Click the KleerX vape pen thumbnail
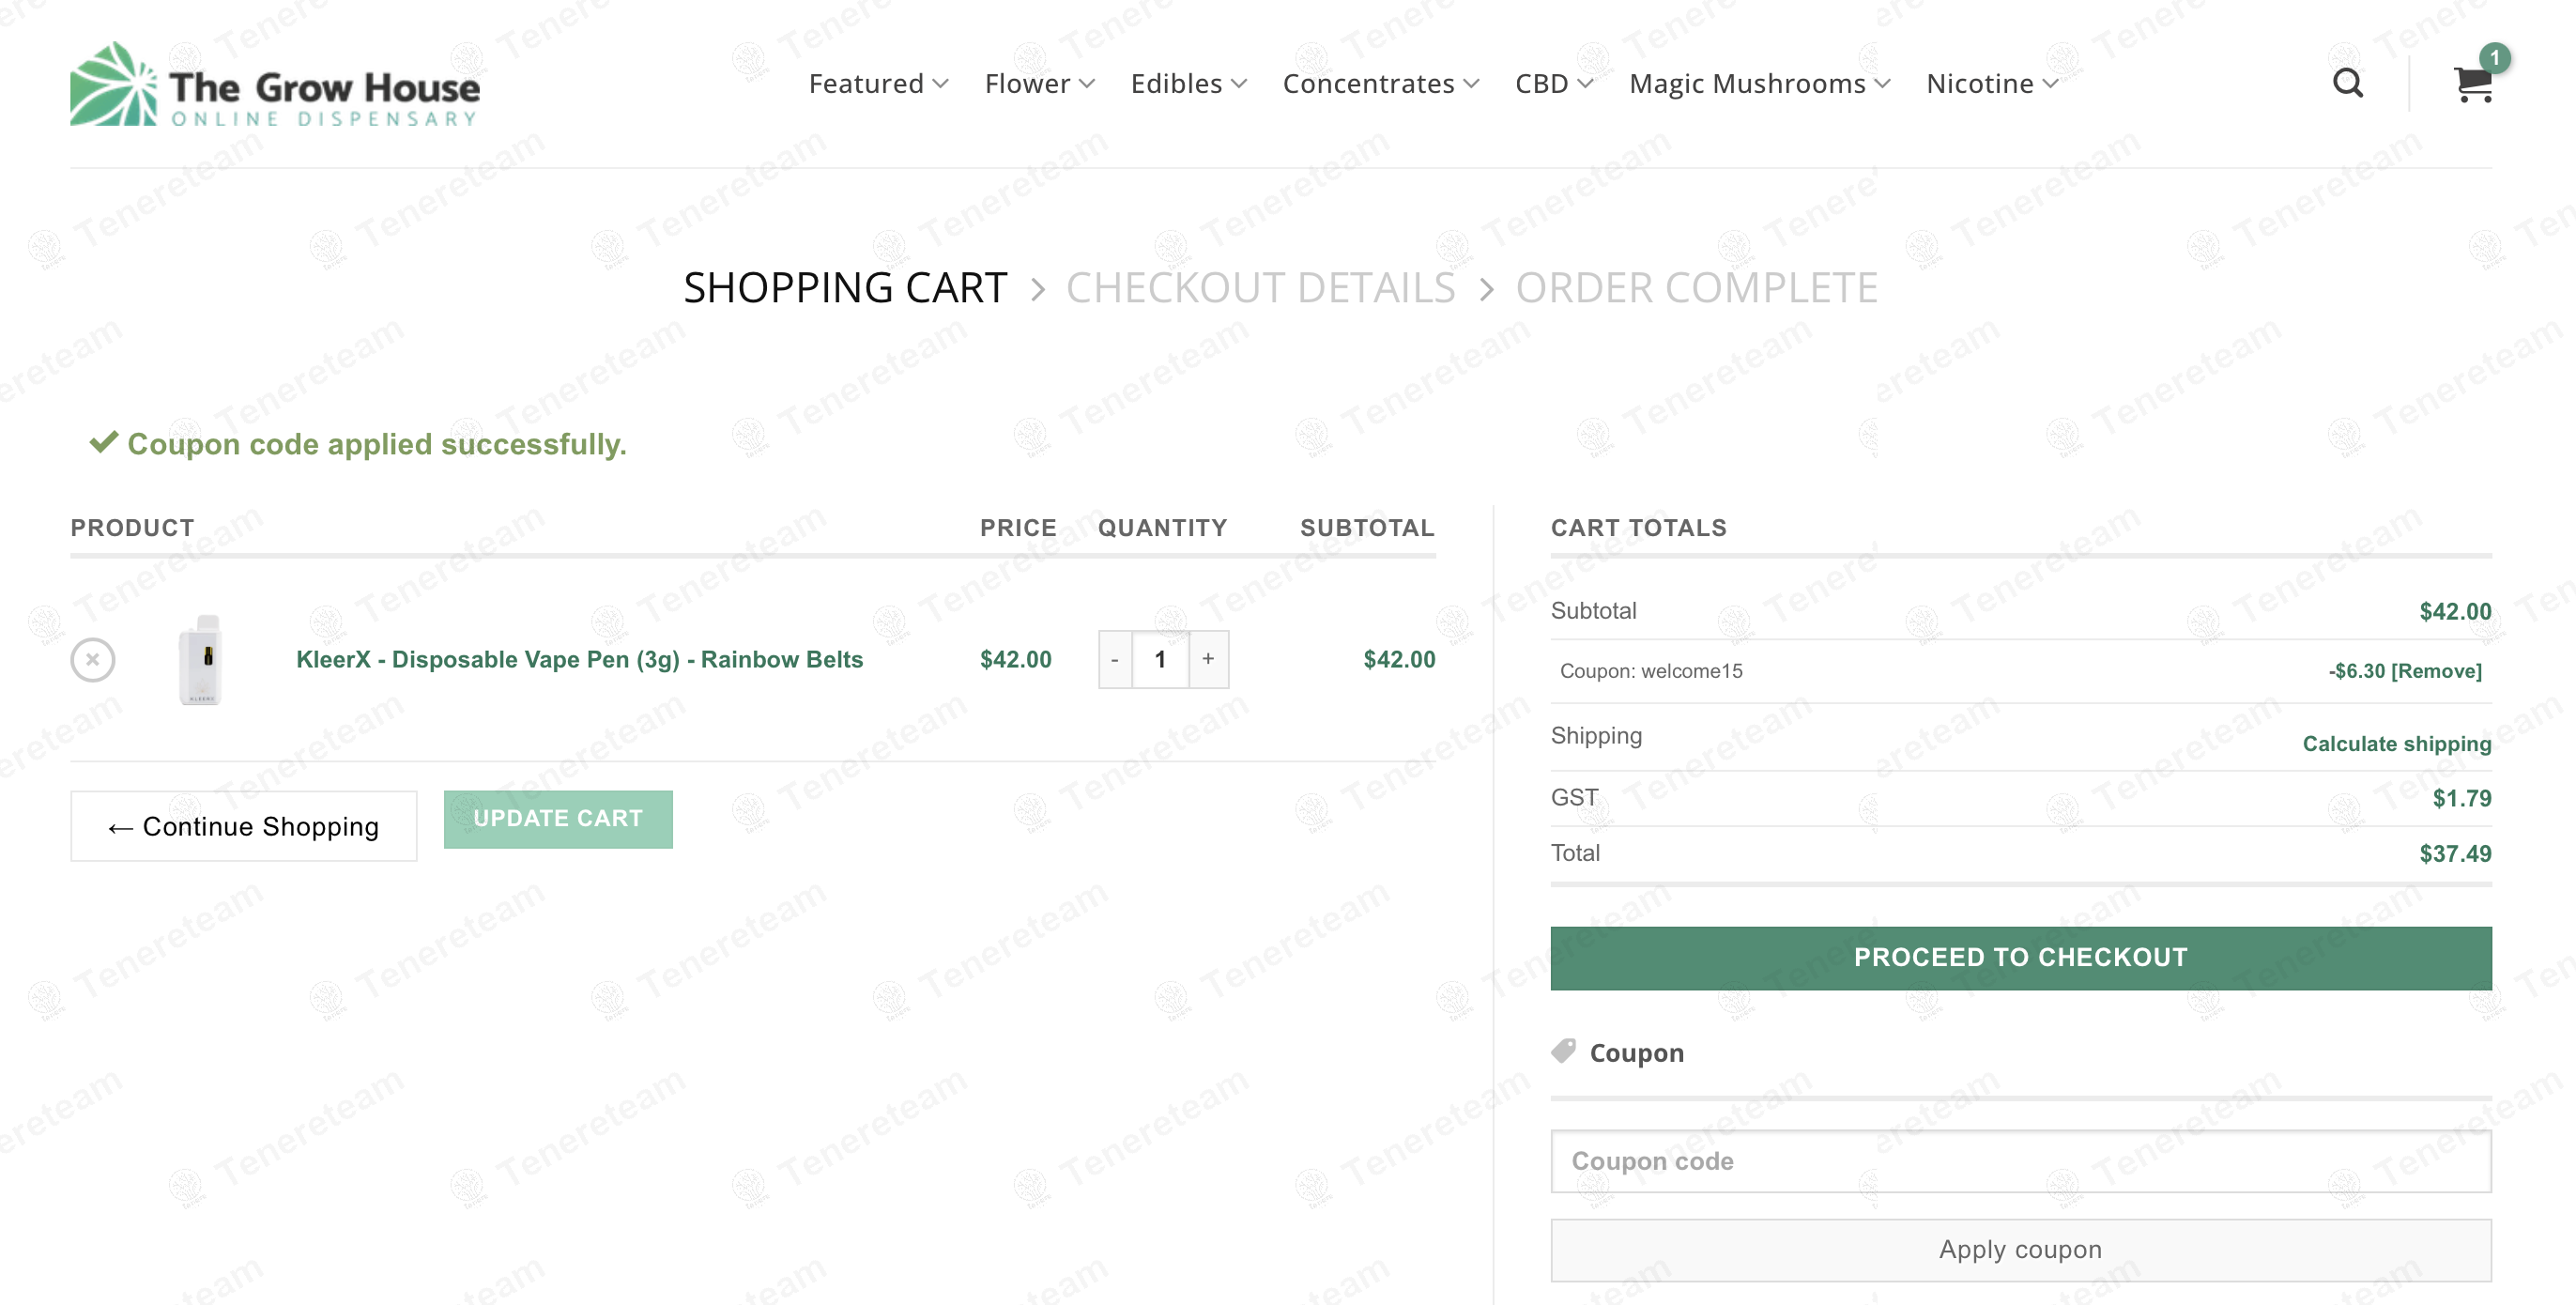Screen dimensions: 2576x1305 (201, 659)
